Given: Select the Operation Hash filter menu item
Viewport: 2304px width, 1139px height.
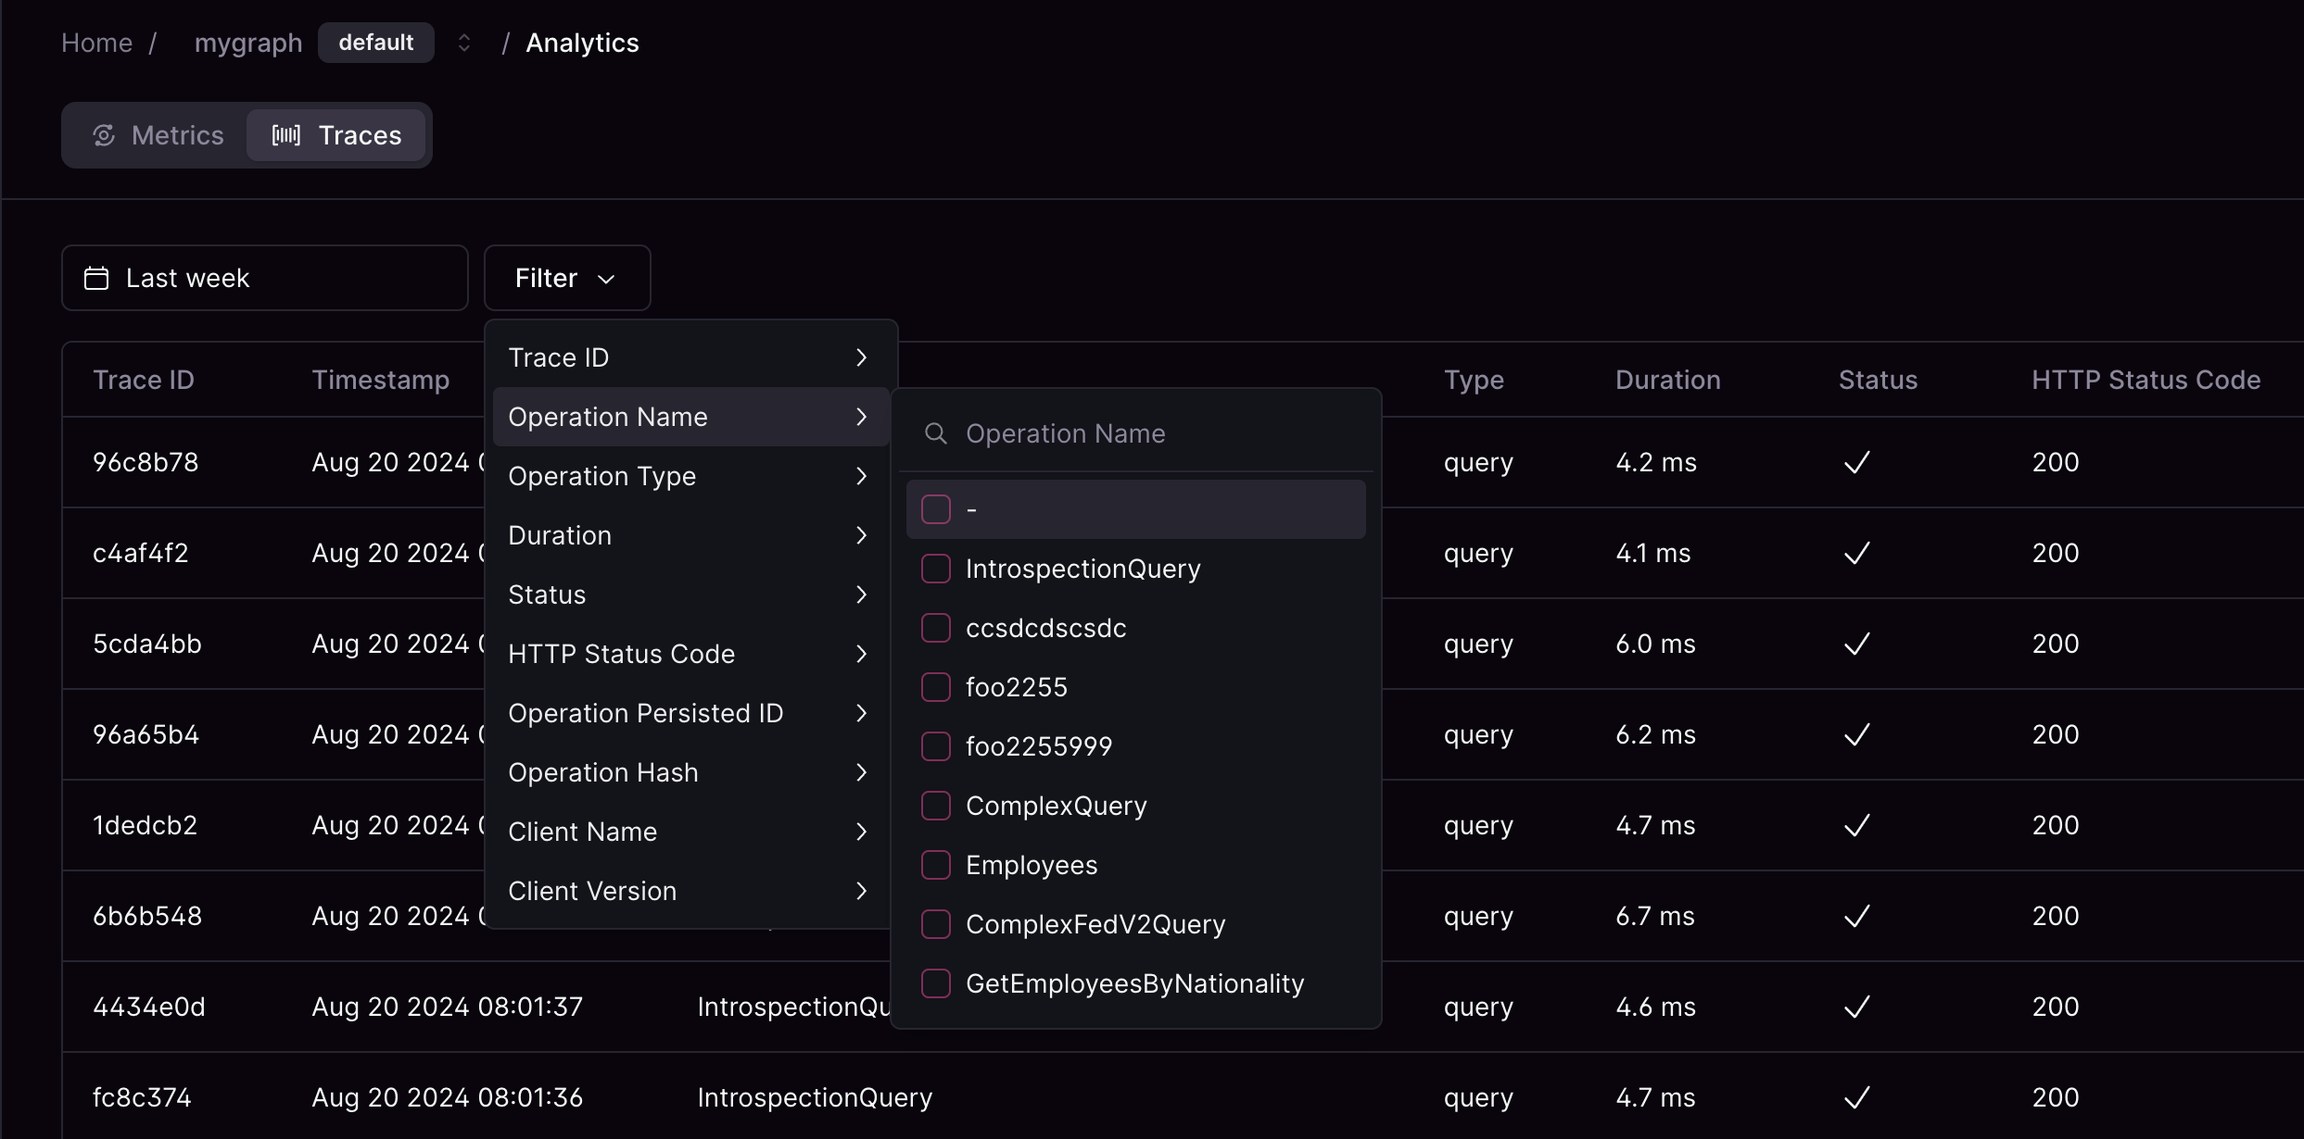Looking at the screenshot, I should [689, 772].
